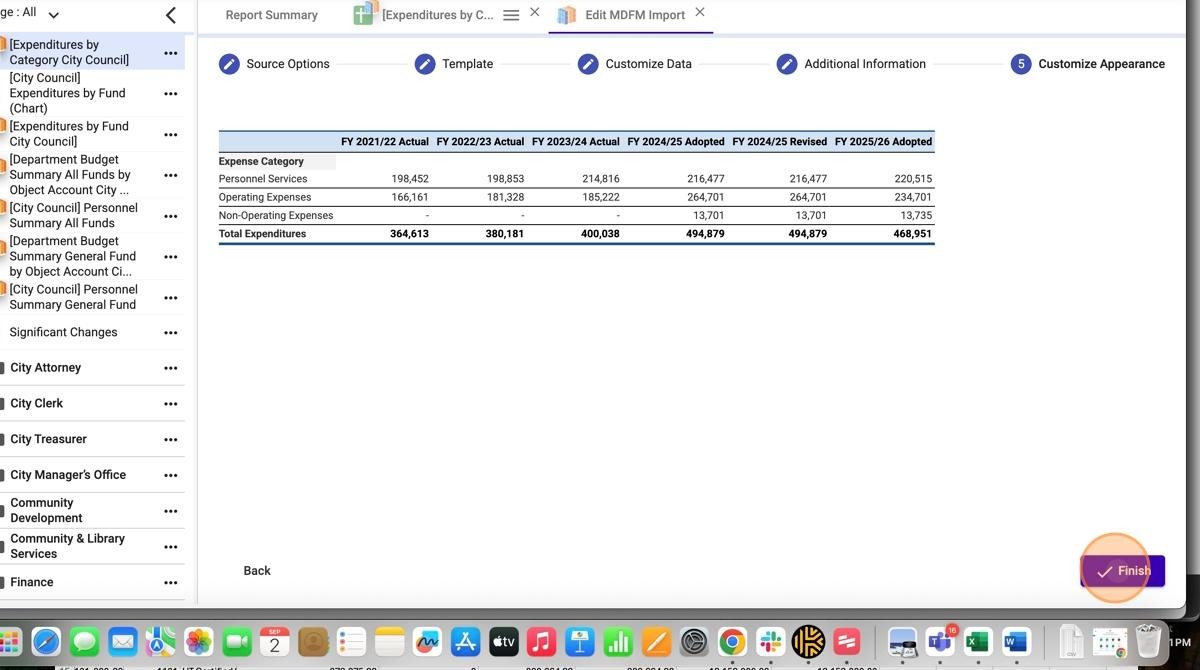This screenshot has height=670, width=1200.
Task: Open options menu for City Clerk
Action: click(x=171, y=404)
